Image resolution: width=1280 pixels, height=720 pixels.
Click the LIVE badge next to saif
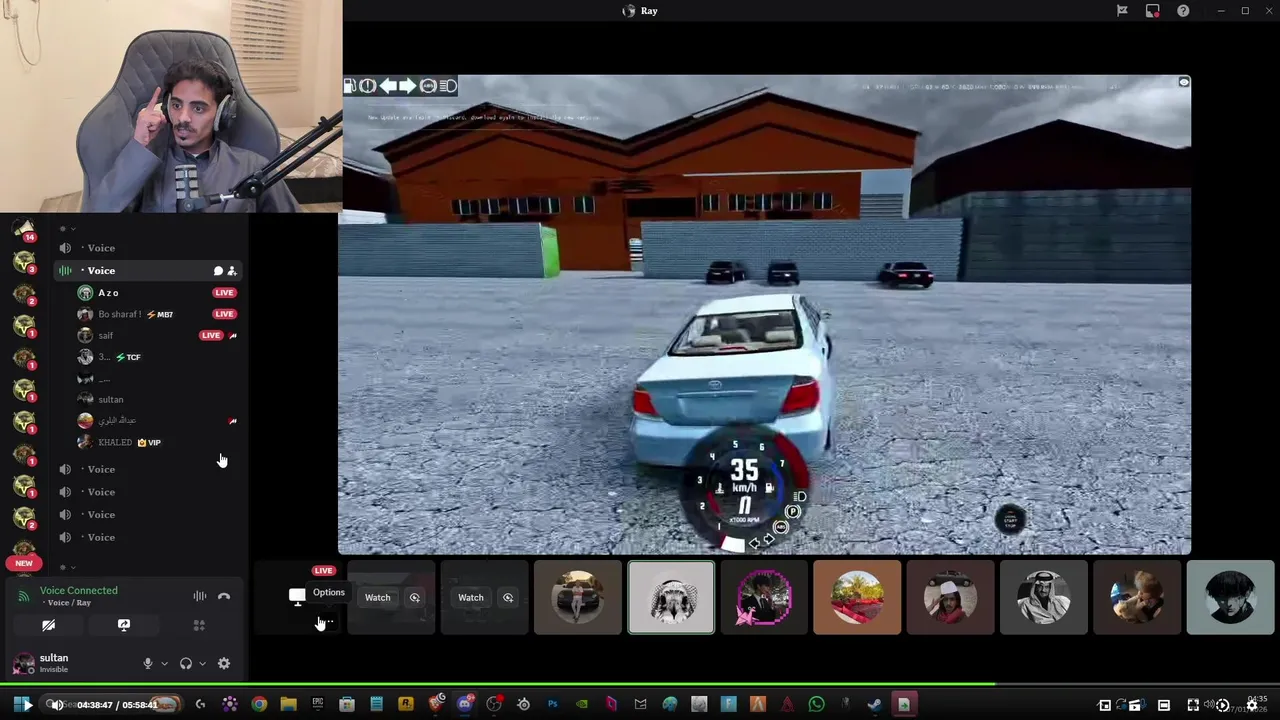211,336
